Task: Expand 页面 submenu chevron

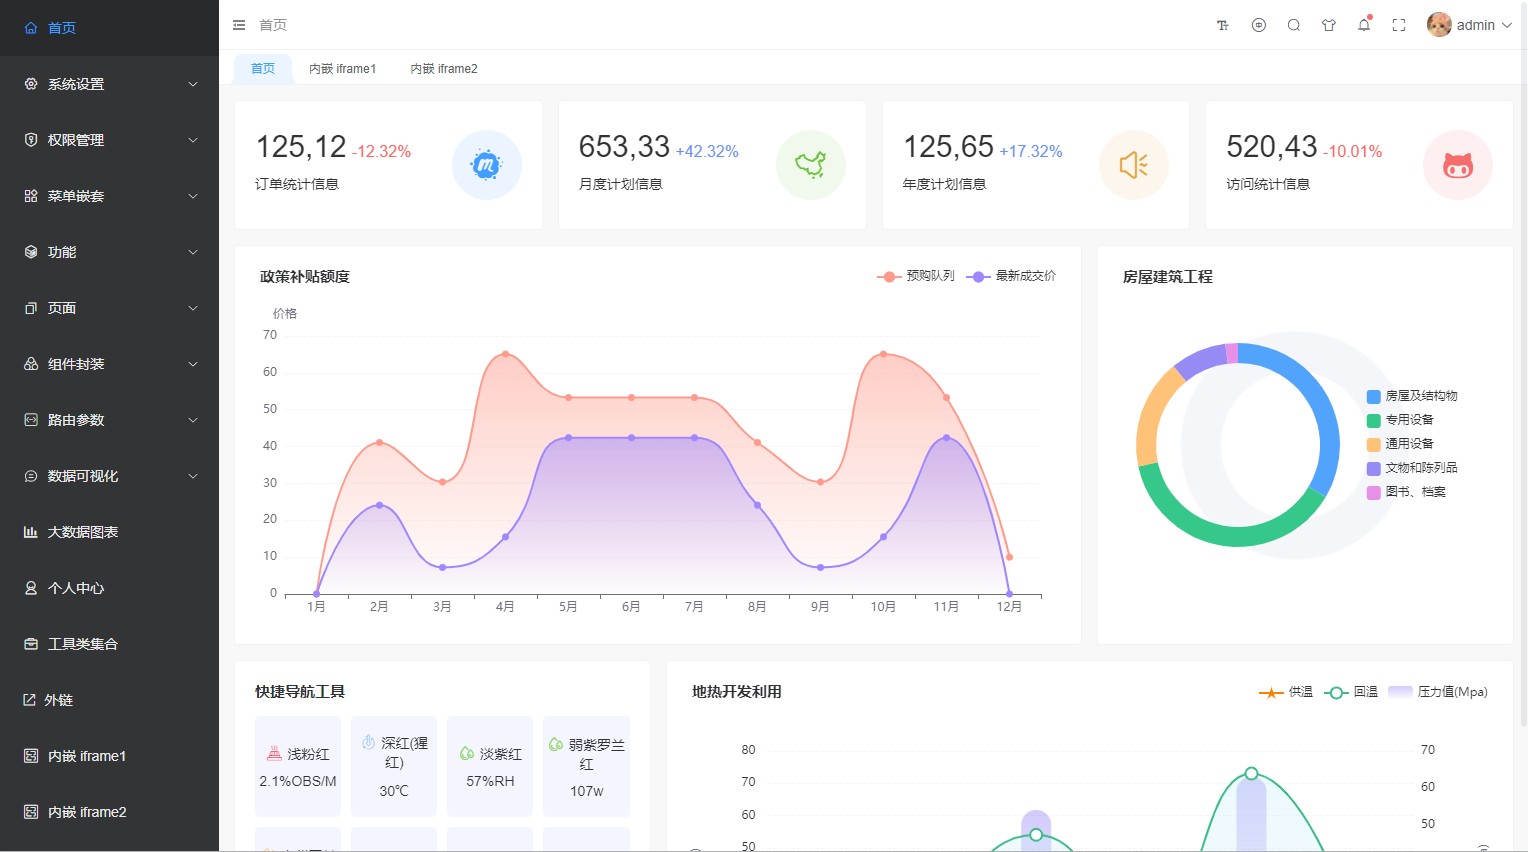Action: (193, 308)
